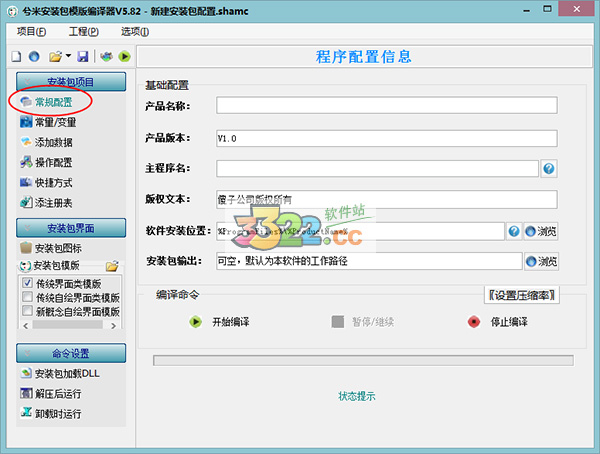The image size is (600, 454).
Task: Open the 操作配置 sidebar item
Action: 46,162
